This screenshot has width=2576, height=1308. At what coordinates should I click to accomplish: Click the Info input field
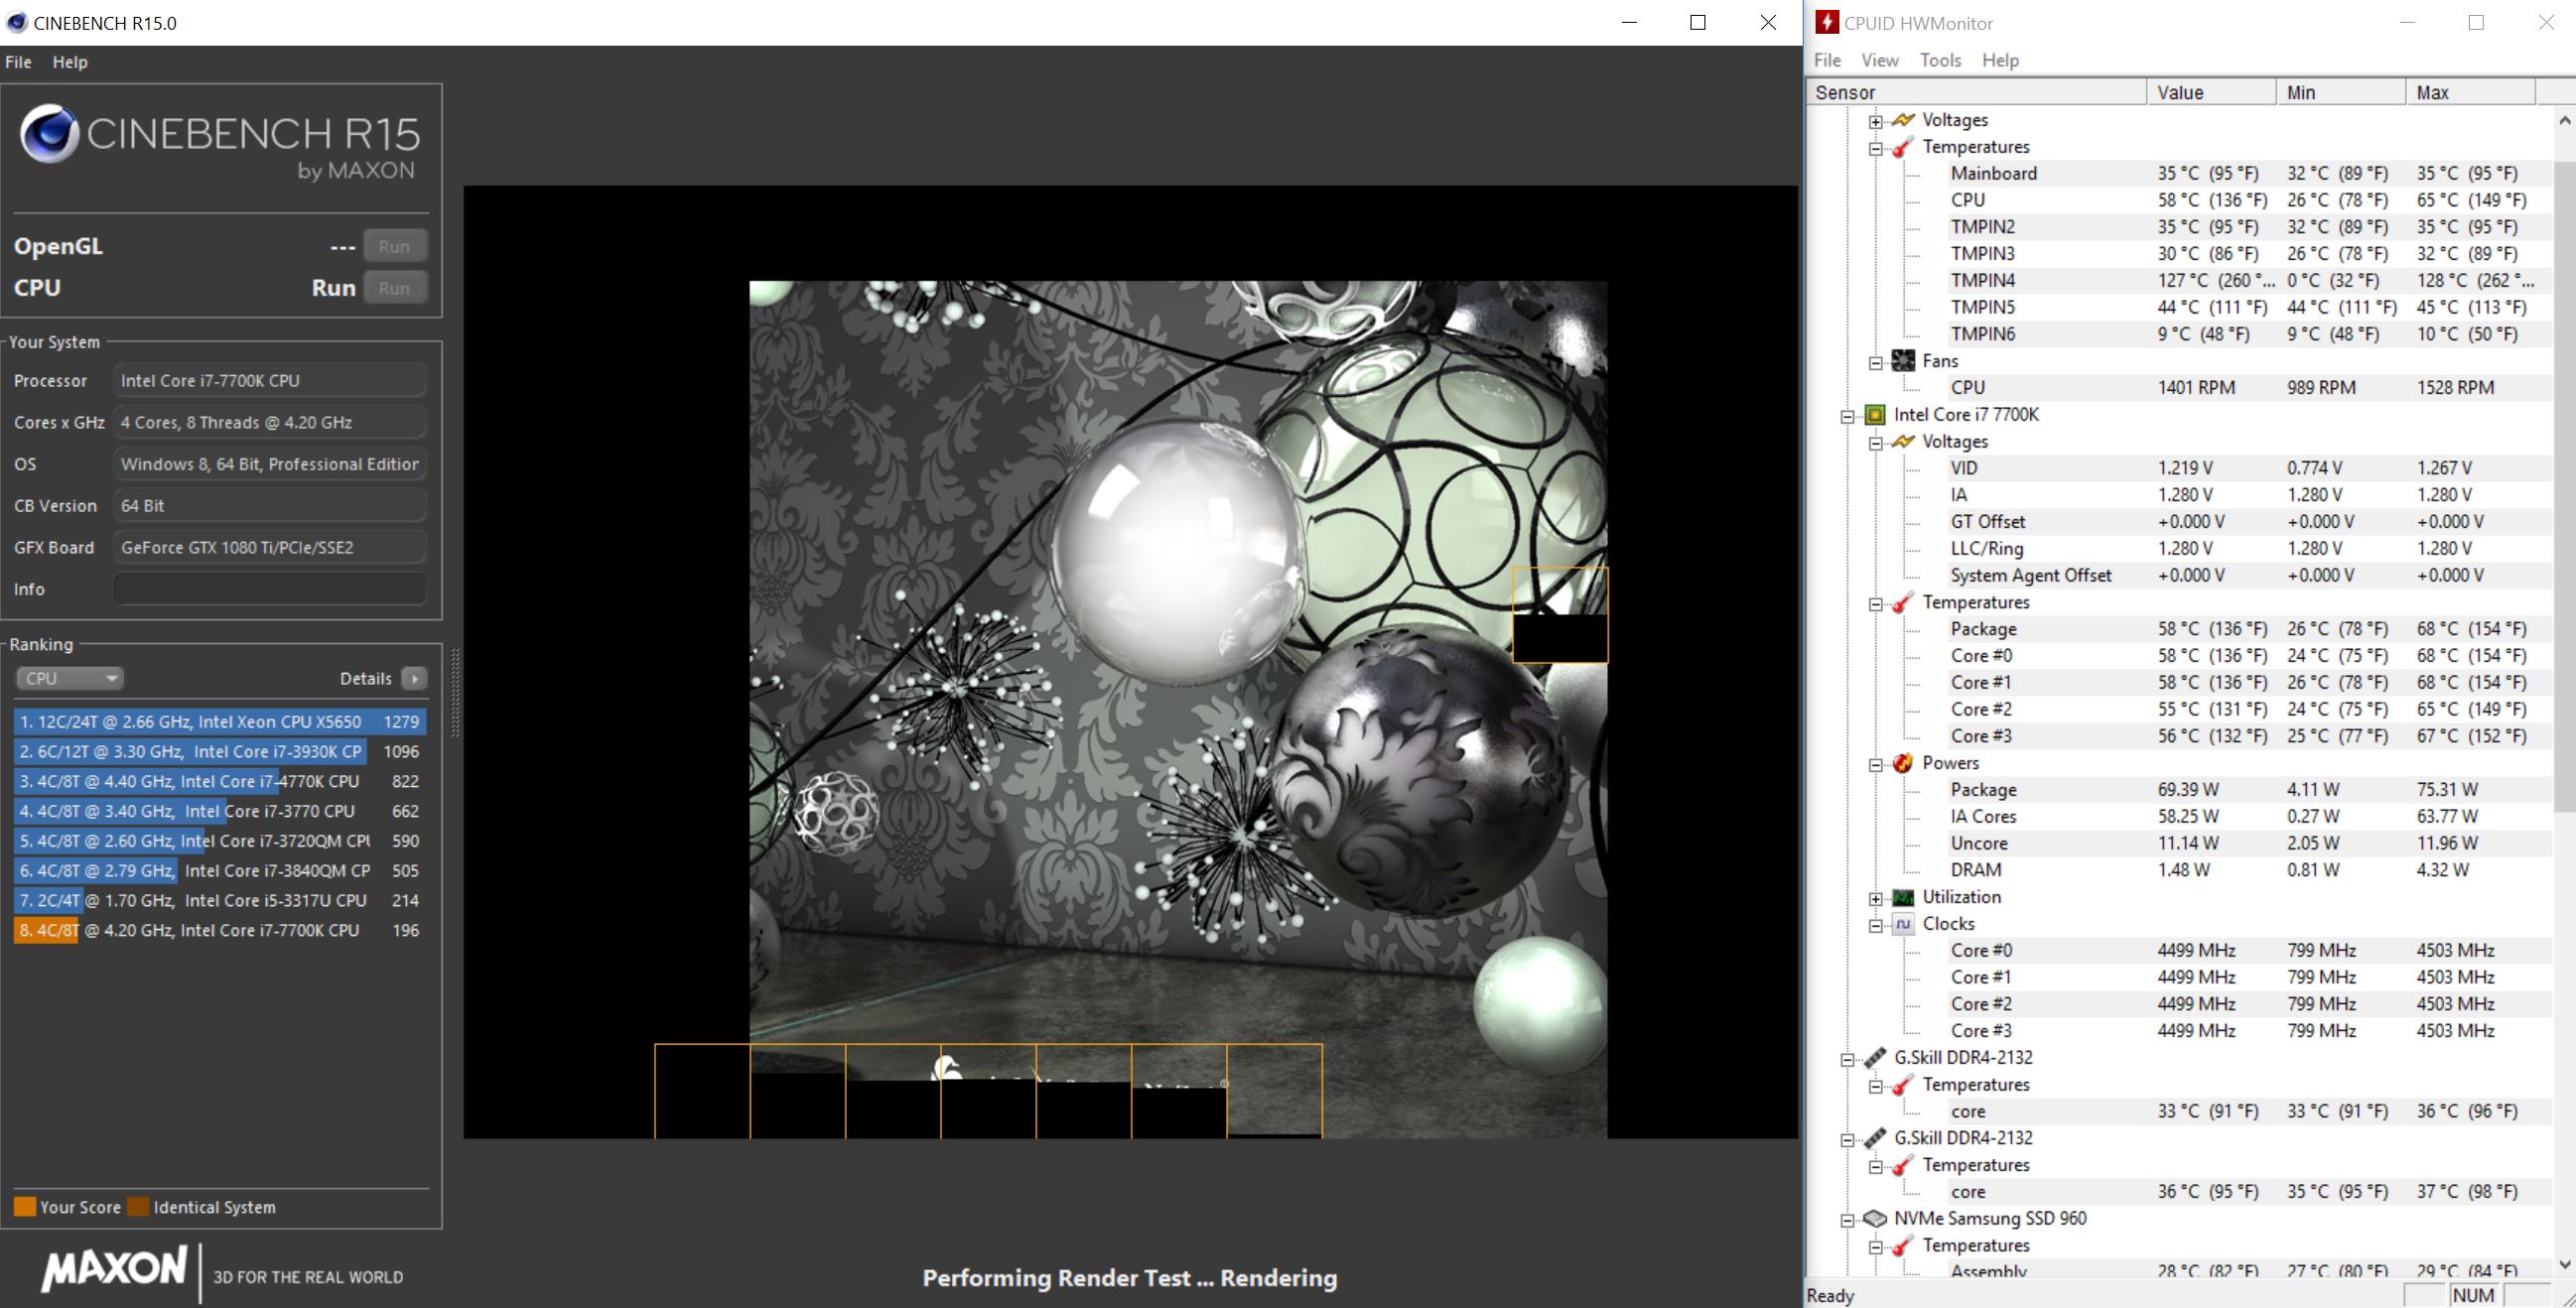(x=269, y=589)
